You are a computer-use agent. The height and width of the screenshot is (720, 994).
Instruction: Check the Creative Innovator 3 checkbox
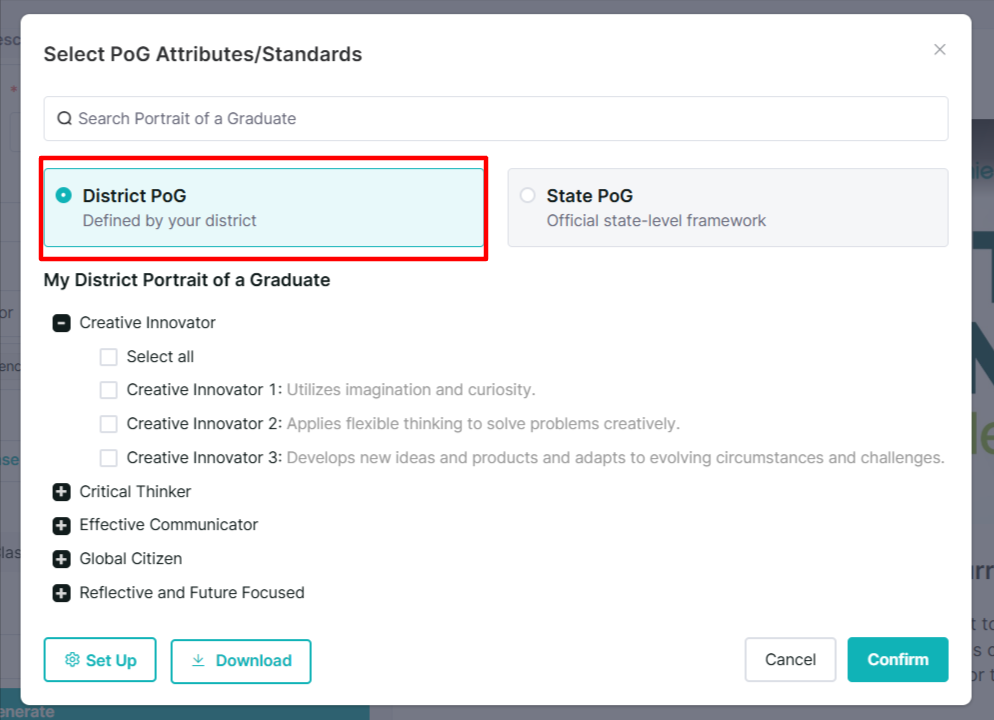[x=108, y=458]
